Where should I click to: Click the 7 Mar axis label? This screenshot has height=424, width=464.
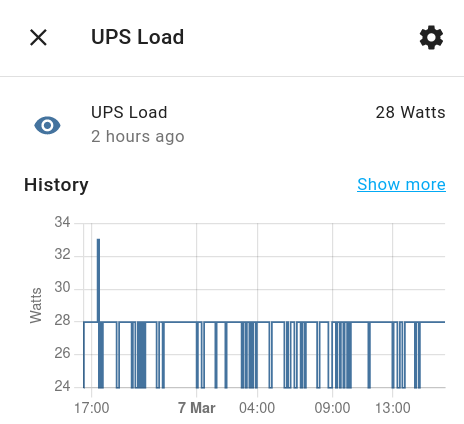tap(197, 408)
